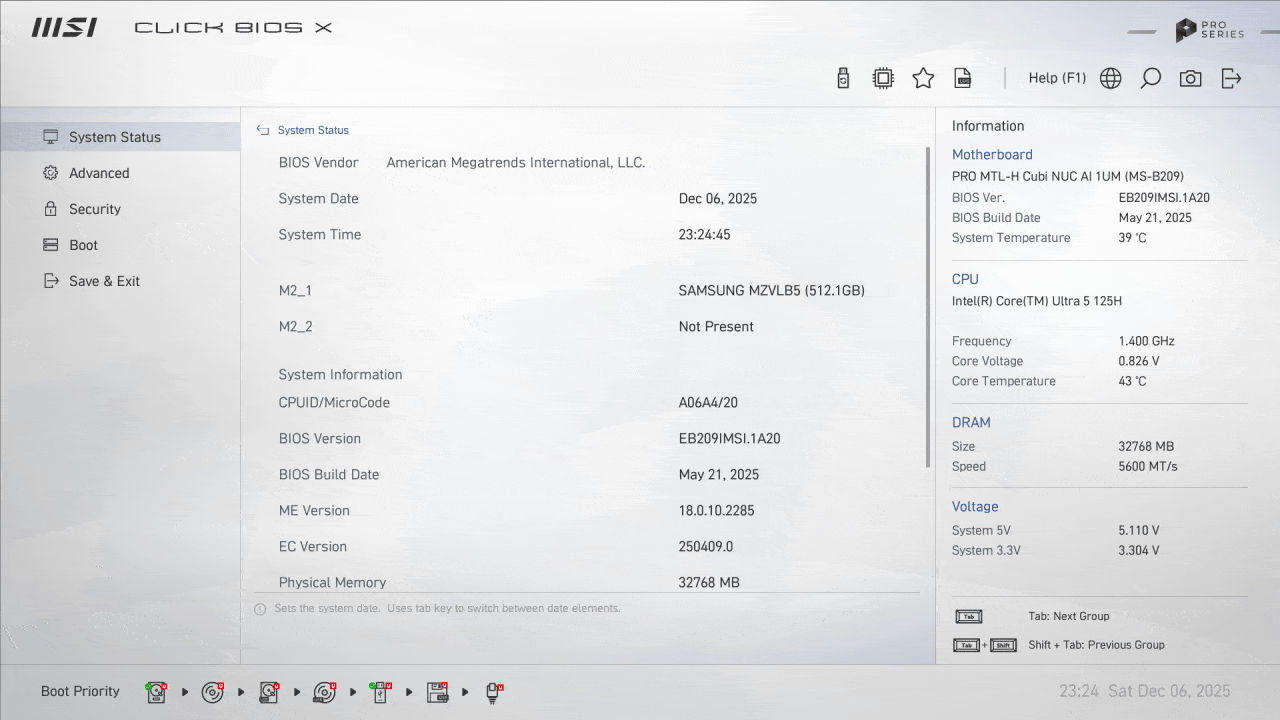1280x720 pixels.
Task: Select the first hard disk boot device
Action: pos(157,692)
